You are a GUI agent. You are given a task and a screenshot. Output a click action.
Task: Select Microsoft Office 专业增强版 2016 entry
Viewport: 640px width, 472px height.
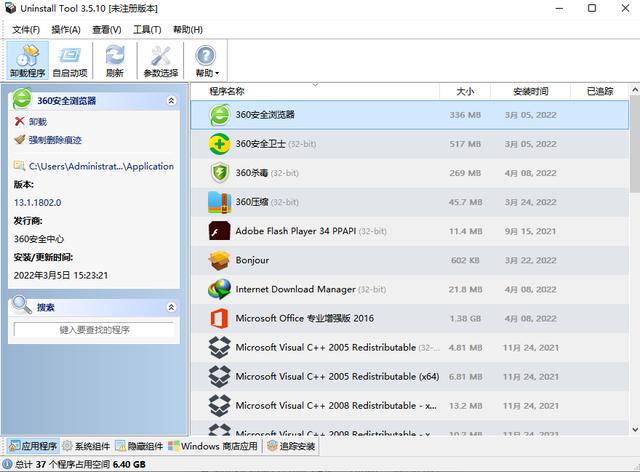pyautogui.click(x=304, y=318)
